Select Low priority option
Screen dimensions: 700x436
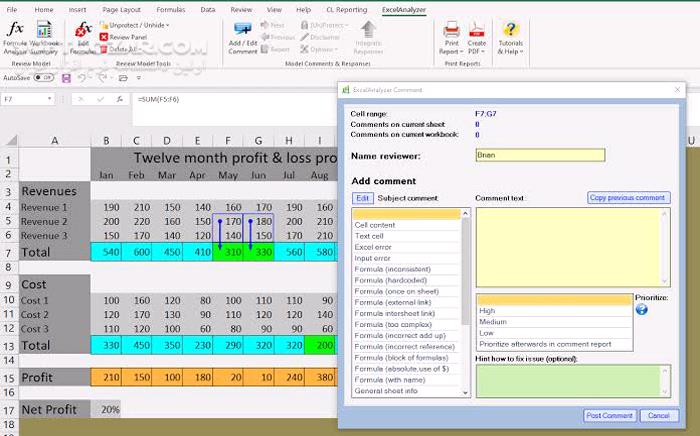click(554, 333)
